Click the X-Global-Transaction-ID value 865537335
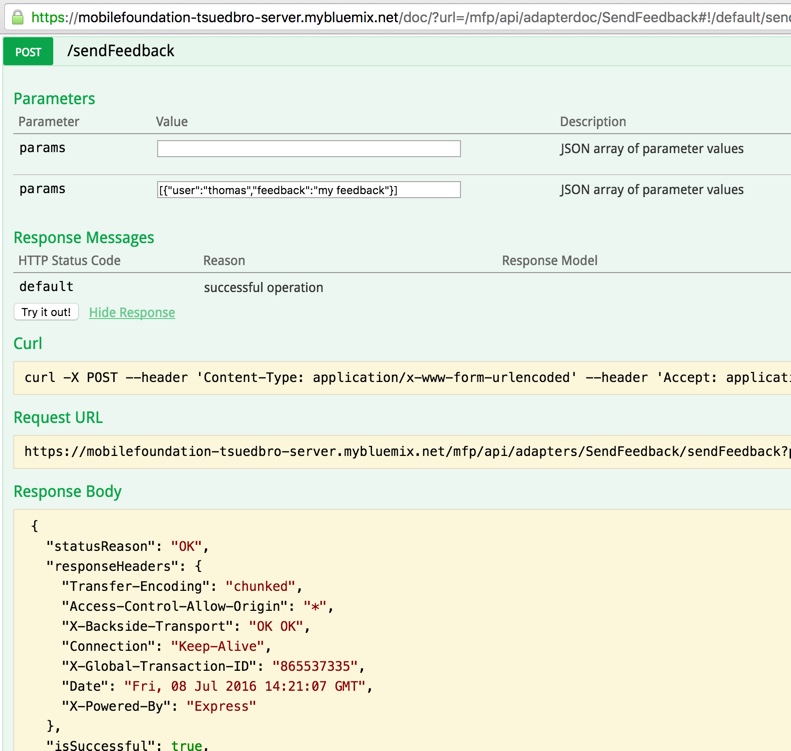 (x=327, y=666)
